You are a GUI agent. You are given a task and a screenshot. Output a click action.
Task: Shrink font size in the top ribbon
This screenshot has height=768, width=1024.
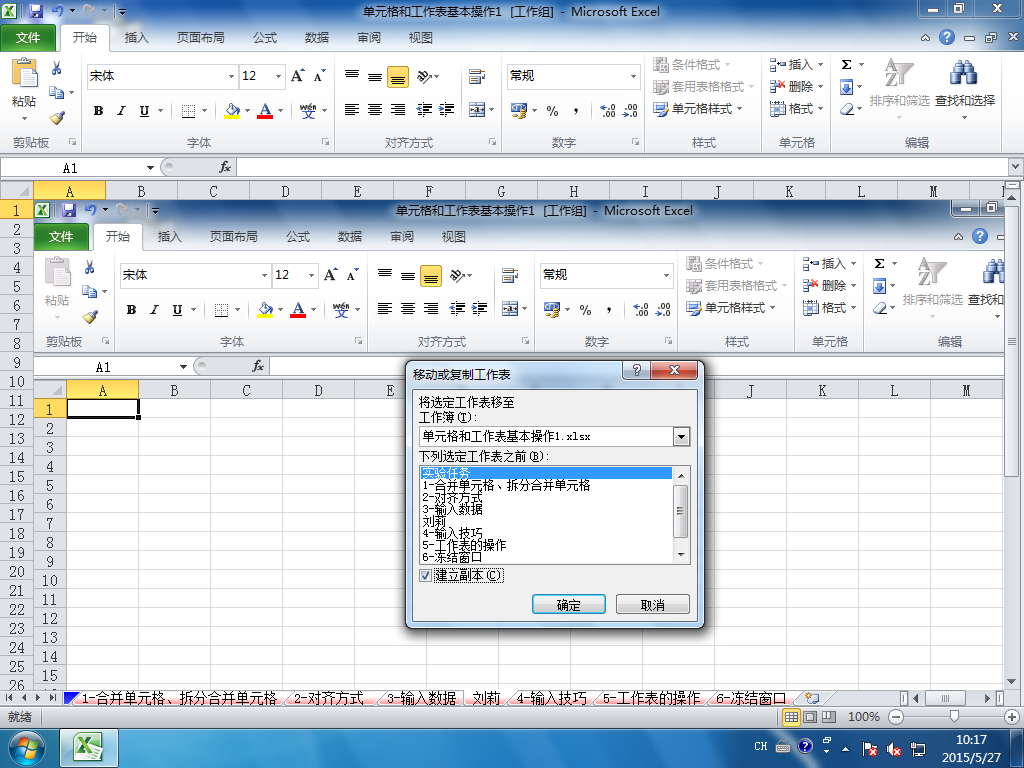click(x=319, y=76)
